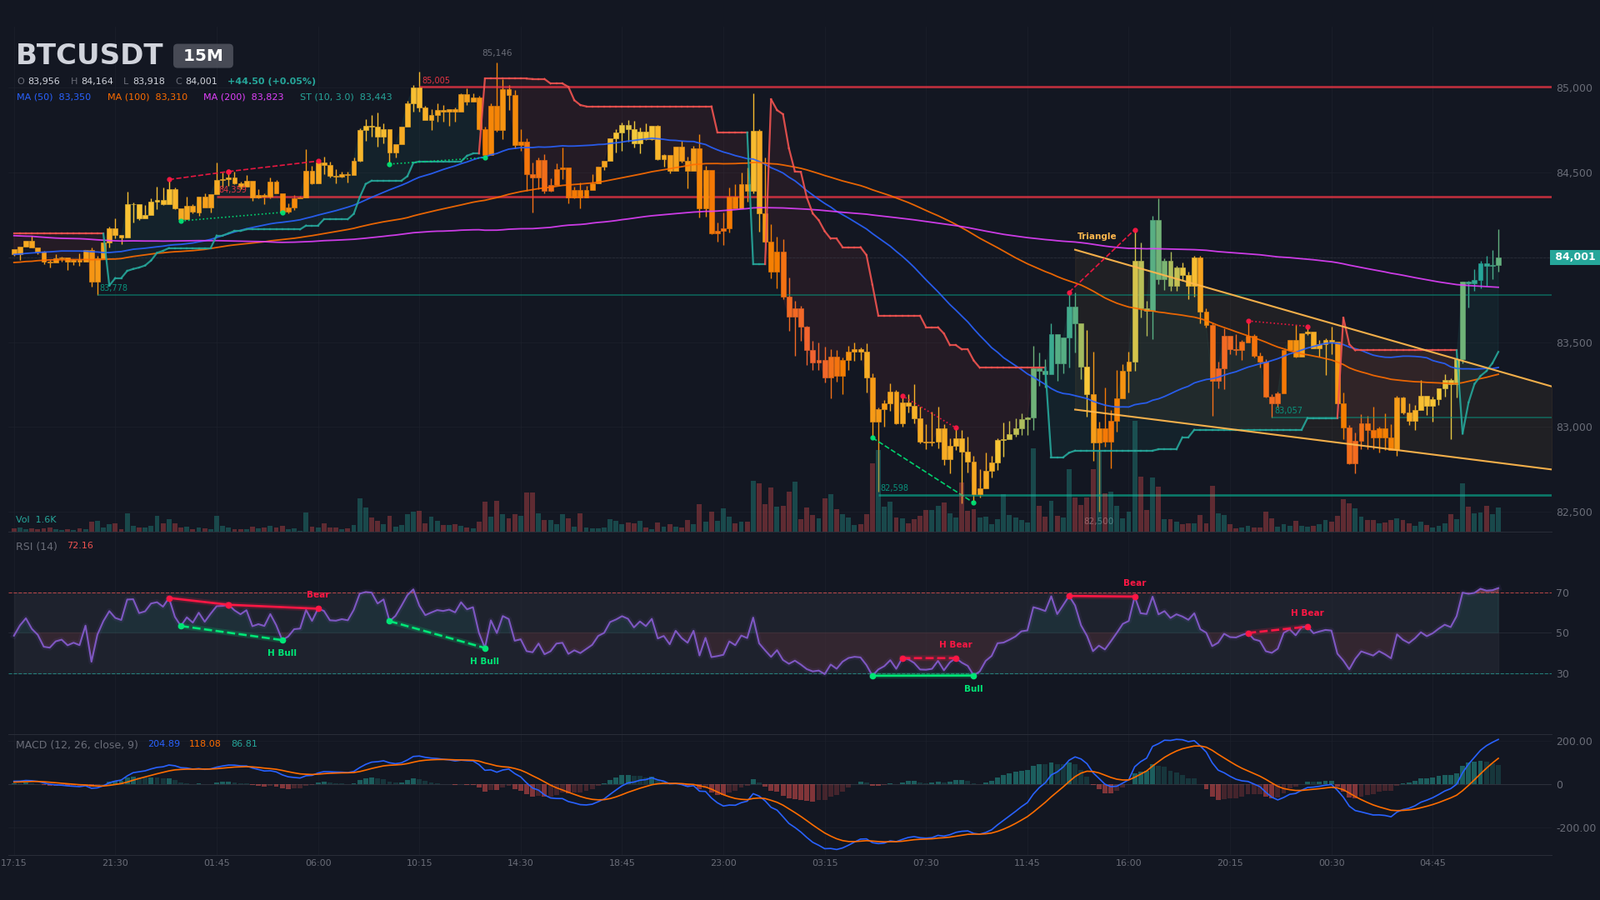The image size is (1600, 900).
Task: Click the MACD -200.00 axis label
Action: (1575, 828)
